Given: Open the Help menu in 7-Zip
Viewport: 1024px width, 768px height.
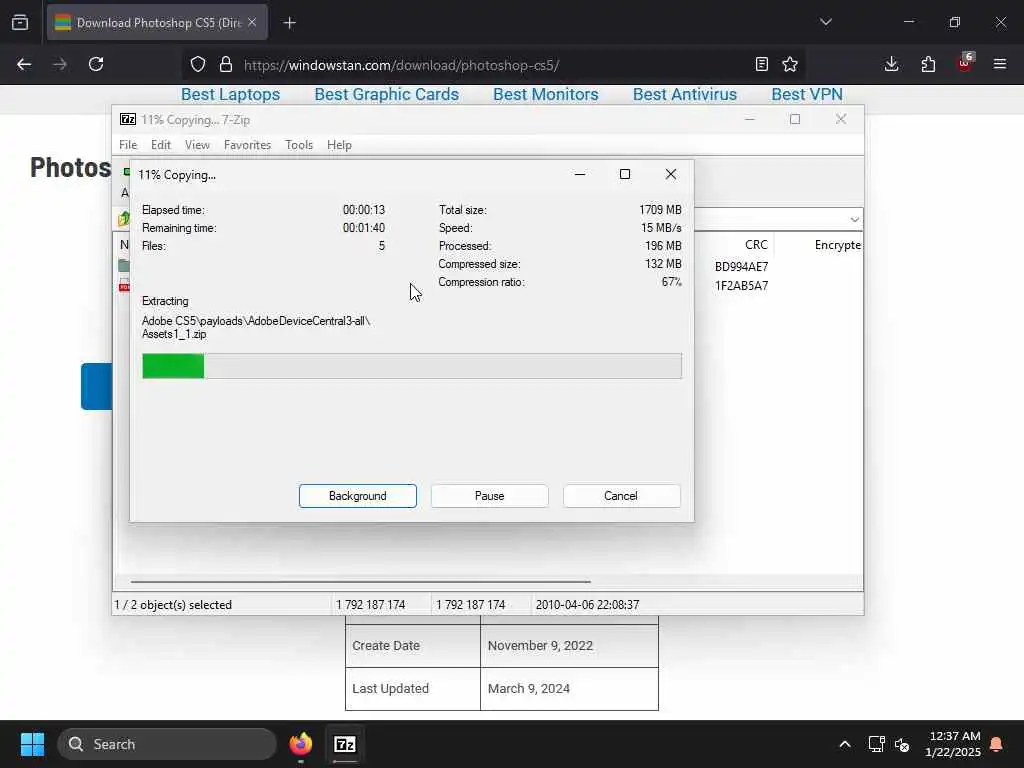Looking at the screenshot, I should pyautogui.click(x=339, y=145).
